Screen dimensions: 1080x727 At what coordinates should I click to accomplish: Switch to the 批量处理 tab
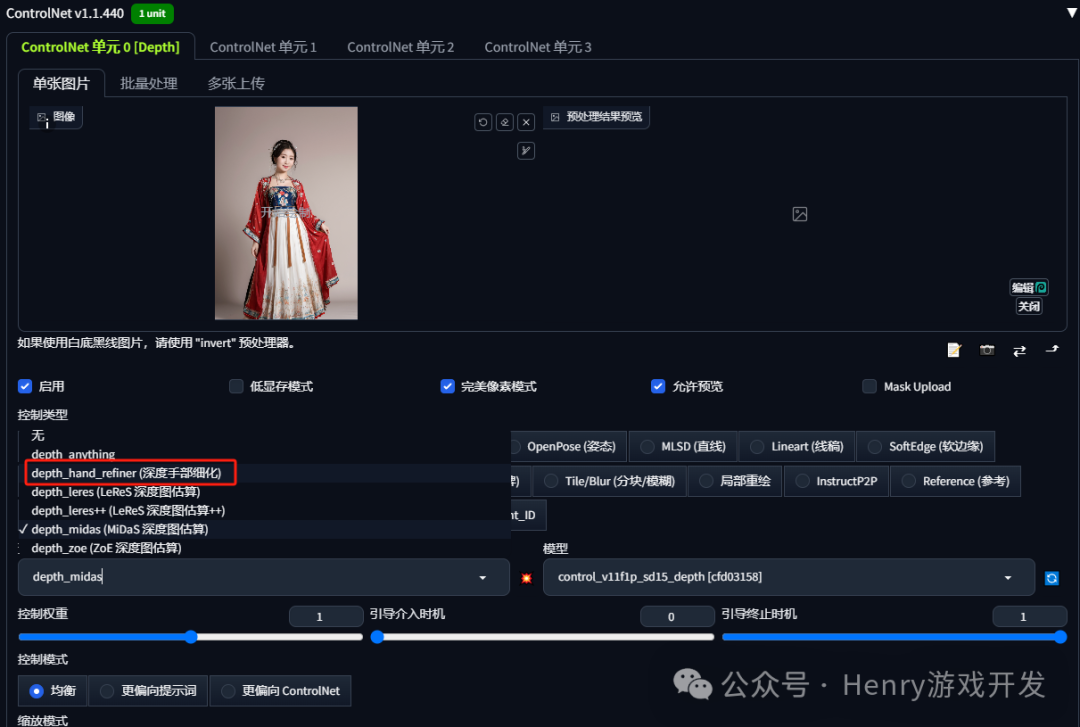148,83
